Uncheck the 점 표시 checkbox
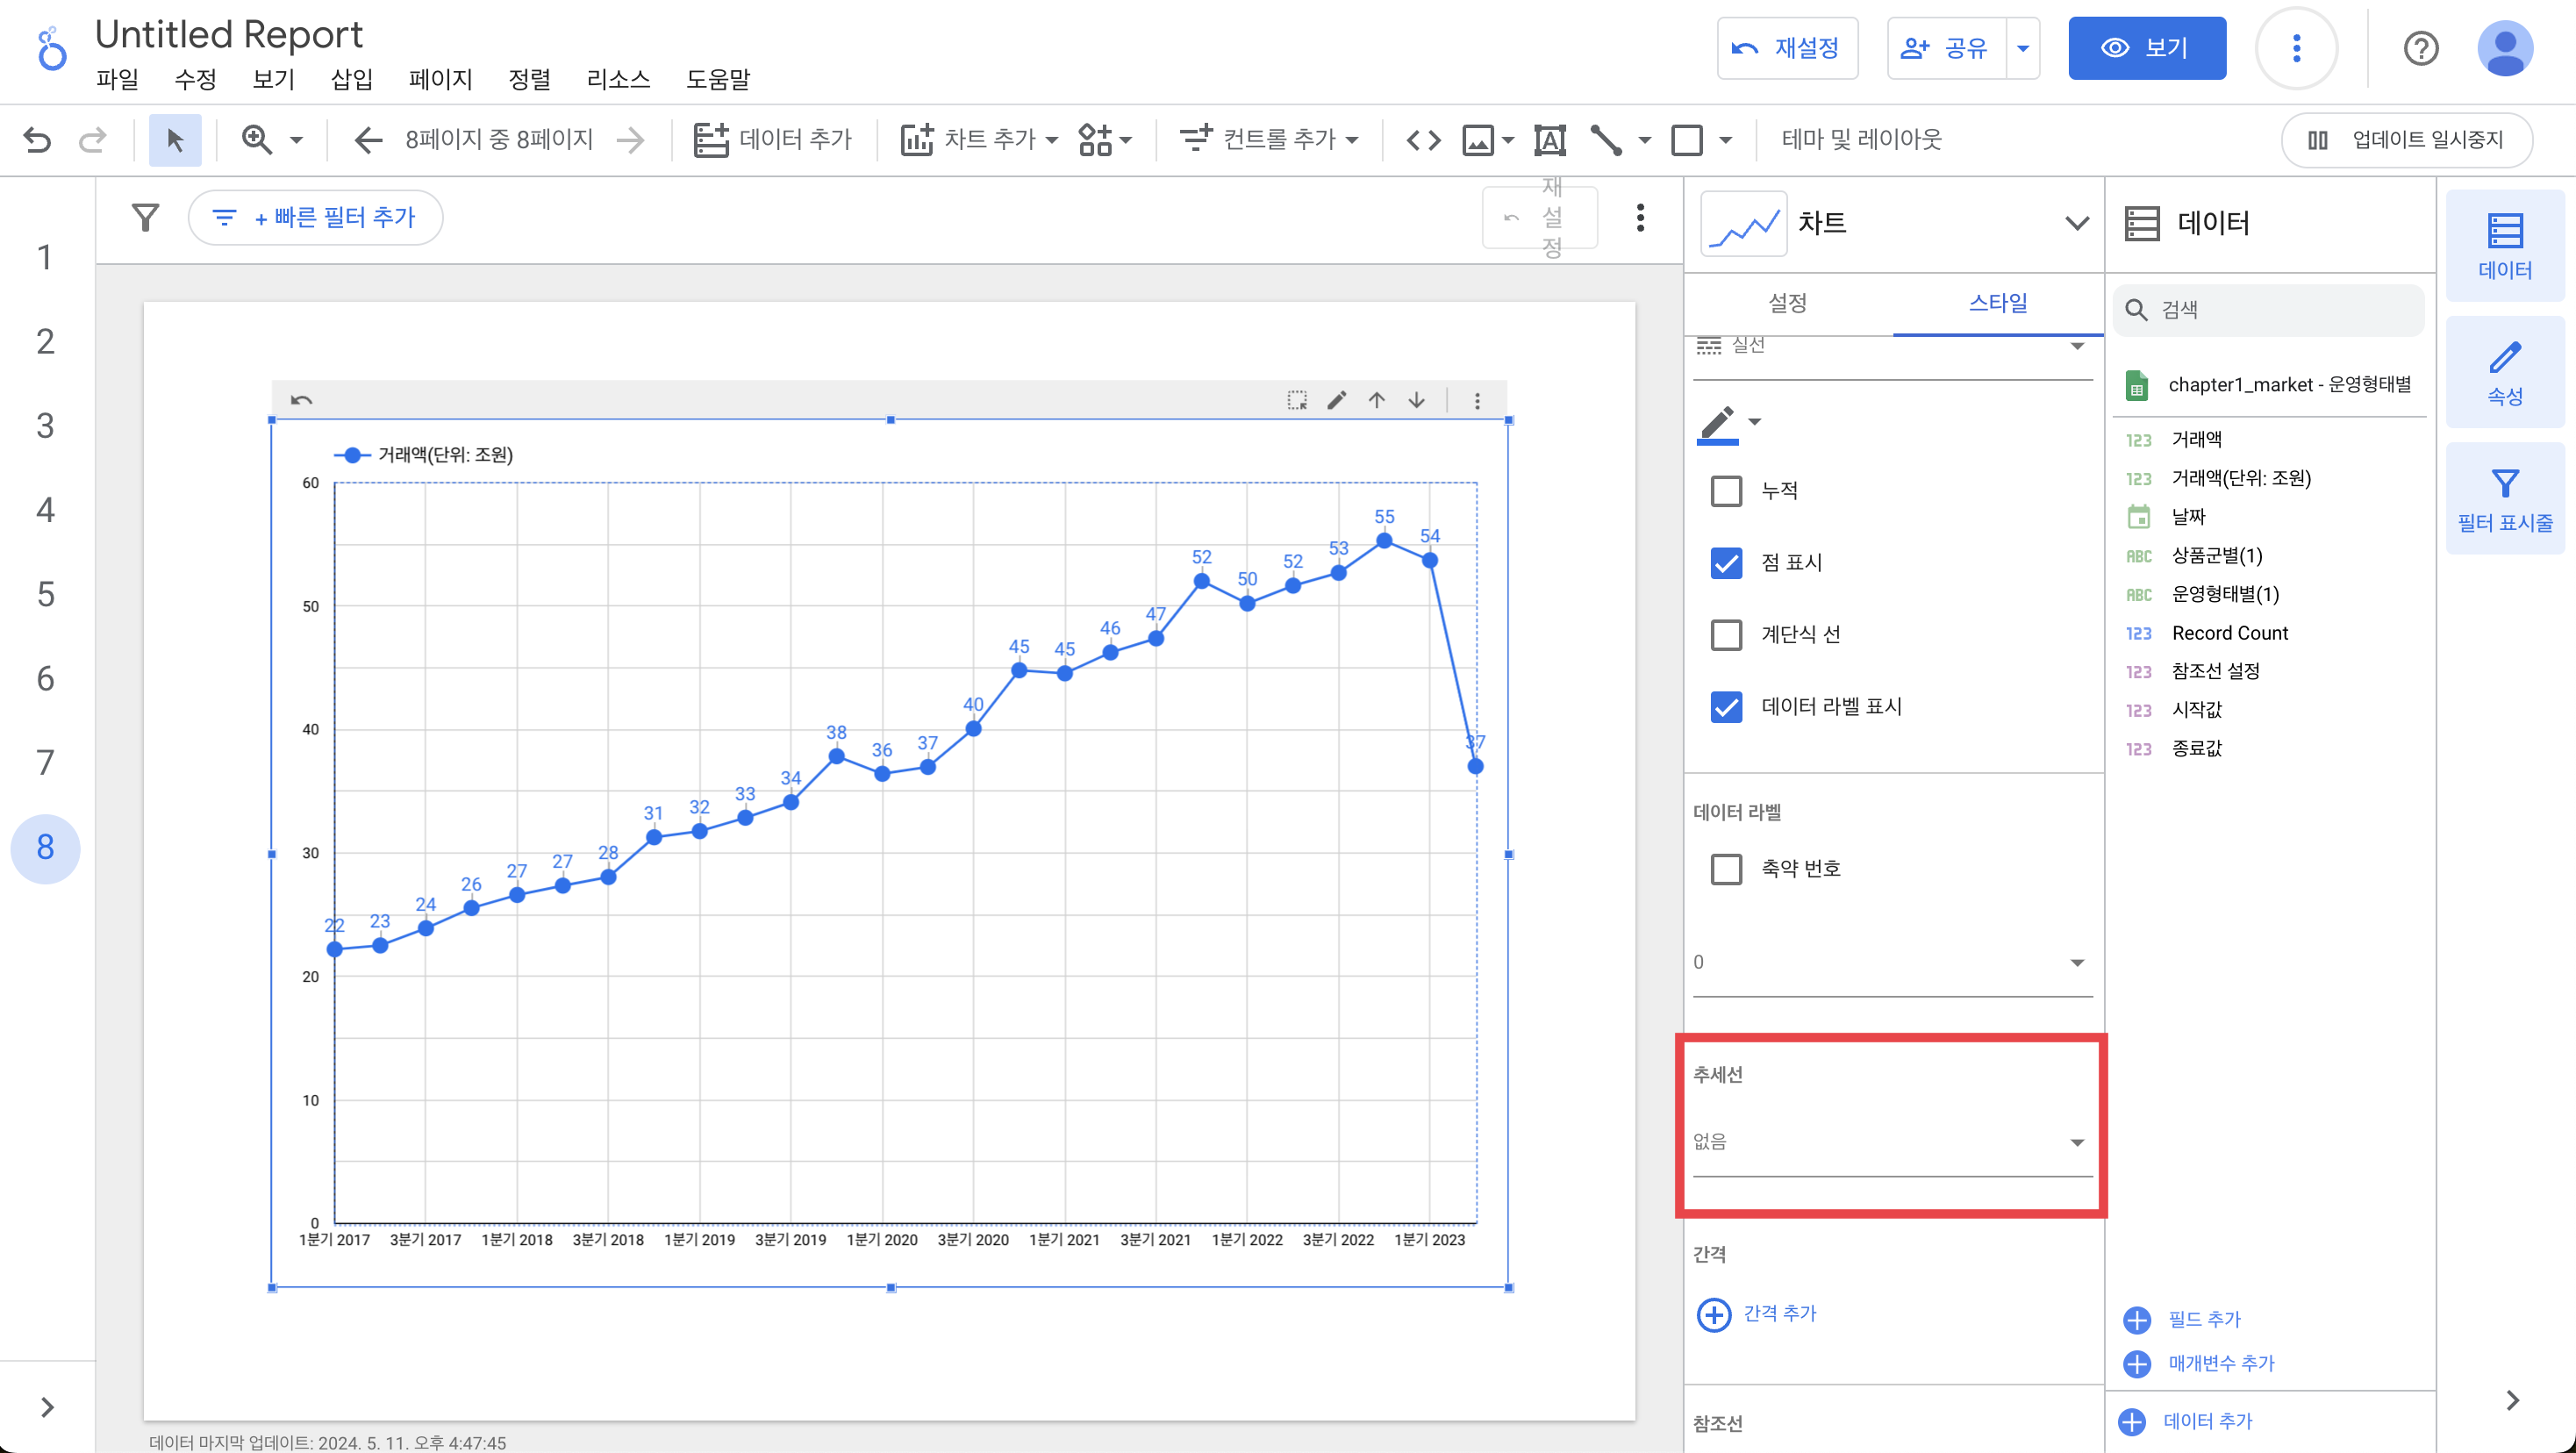2576x1453 pixels. (1726, 563)
